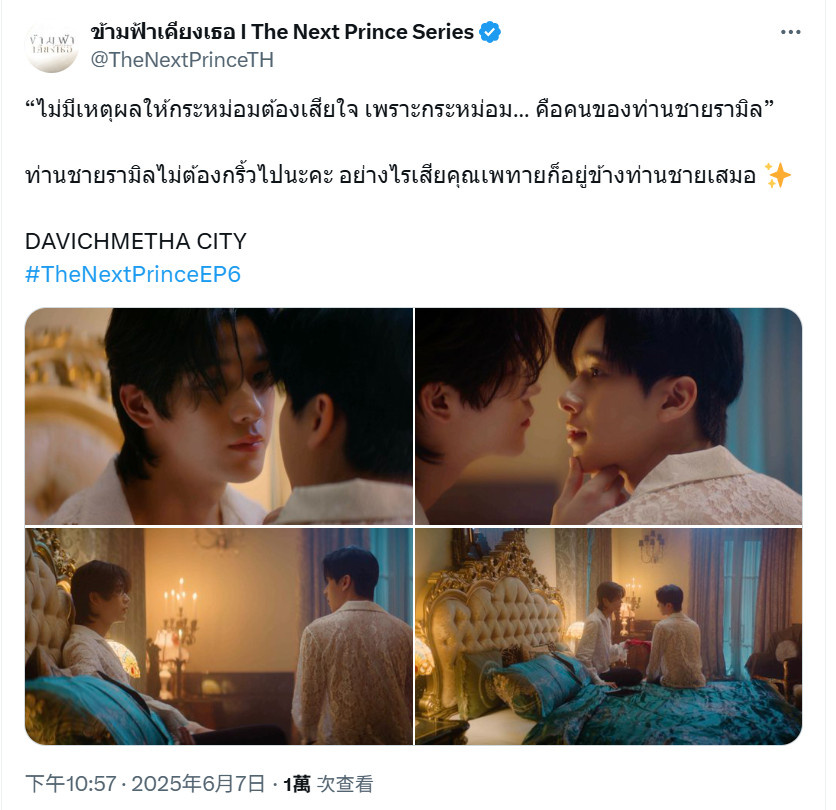Viewport: 836px width, 810px height.
Task: Click the tweet timestamp 下午10:57
Action: tap(70, 784)
